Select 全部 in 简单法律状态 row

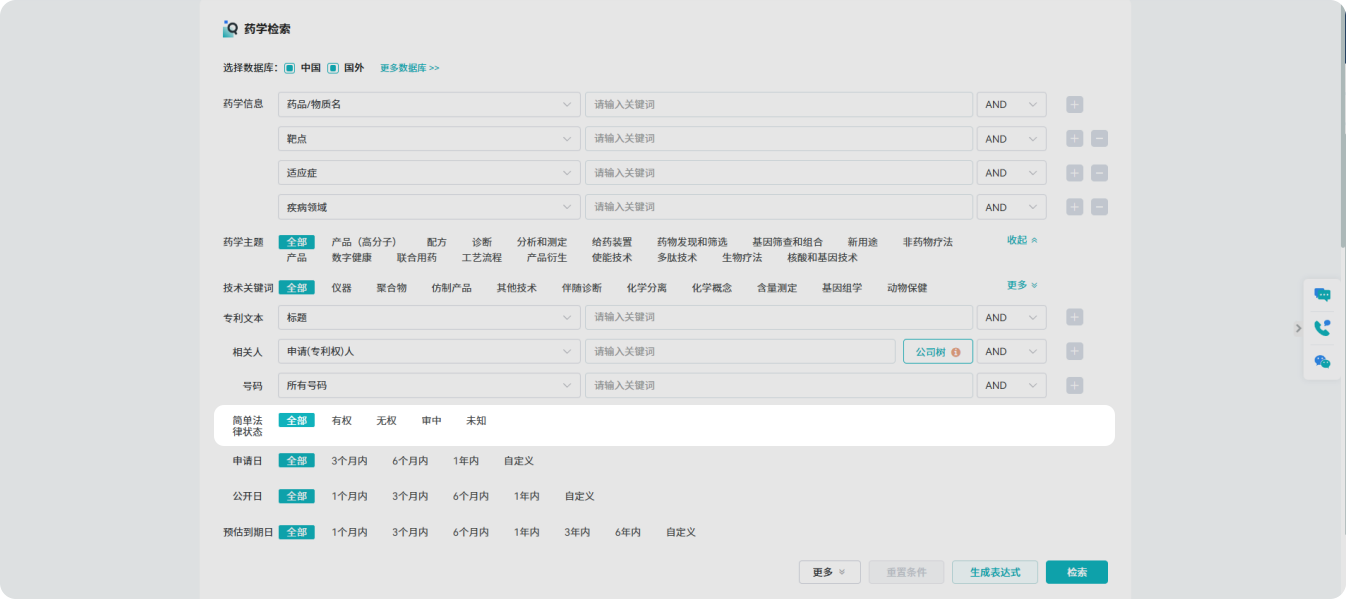(296, 420)
